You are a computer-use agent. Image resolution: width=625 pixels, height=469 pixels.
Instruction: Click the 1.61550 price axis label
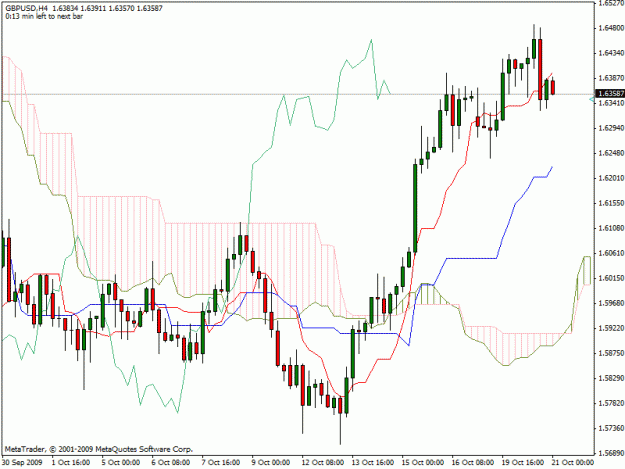click(x=611, y=203)
